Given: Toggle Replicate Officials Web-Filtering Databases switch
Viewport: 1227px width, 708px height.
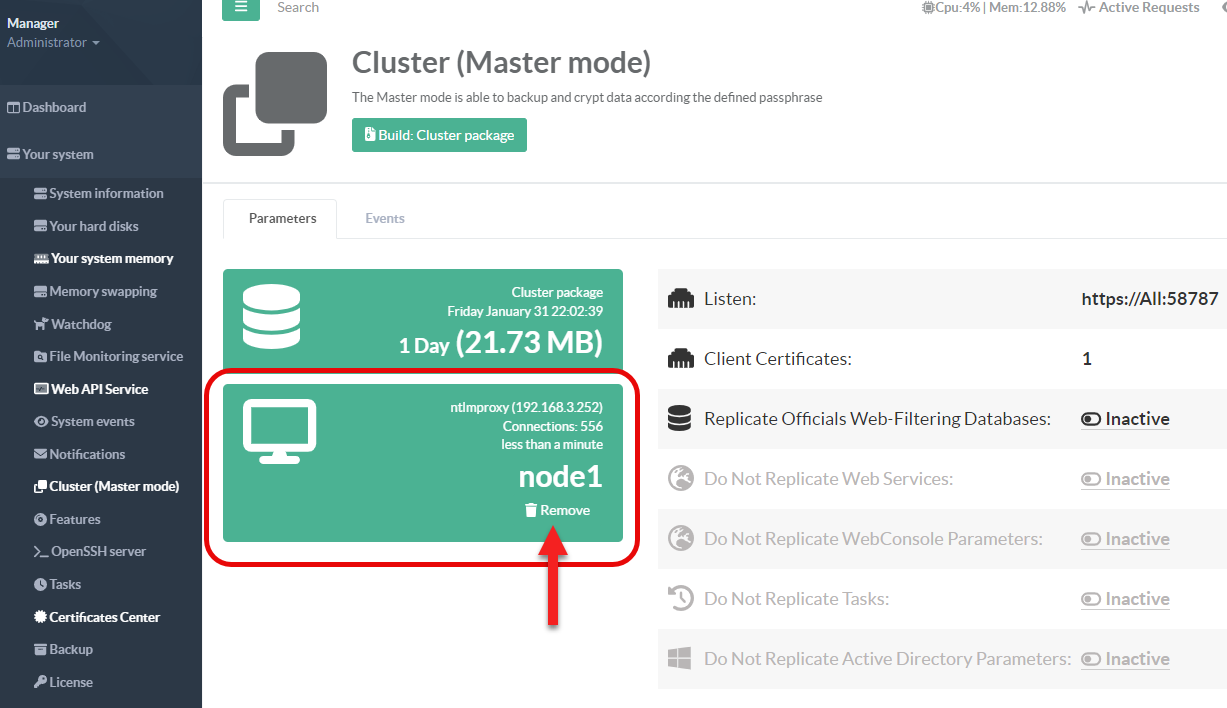Looking at the screenshot, I should (x=1125, y=419).
